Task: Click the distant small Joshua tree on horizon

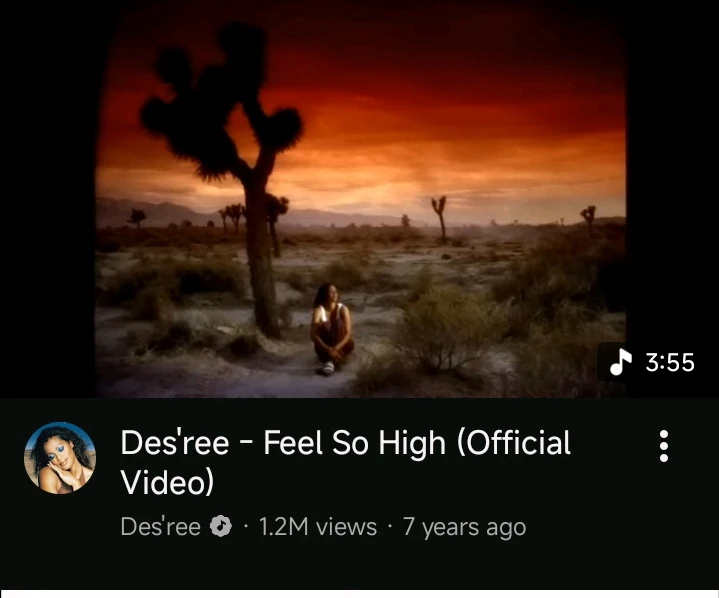Action: pos(440,218)
